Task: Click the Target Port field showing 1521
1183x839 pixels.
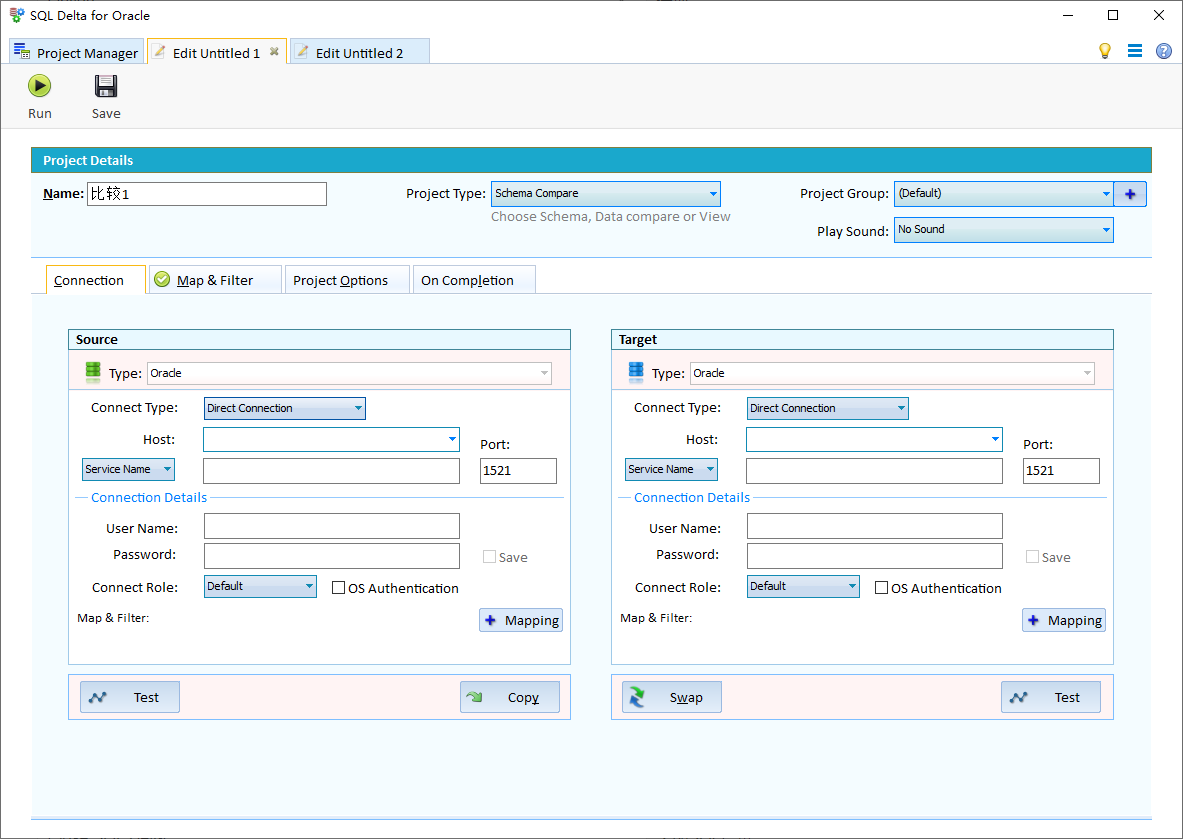Action: point(1062,471)
